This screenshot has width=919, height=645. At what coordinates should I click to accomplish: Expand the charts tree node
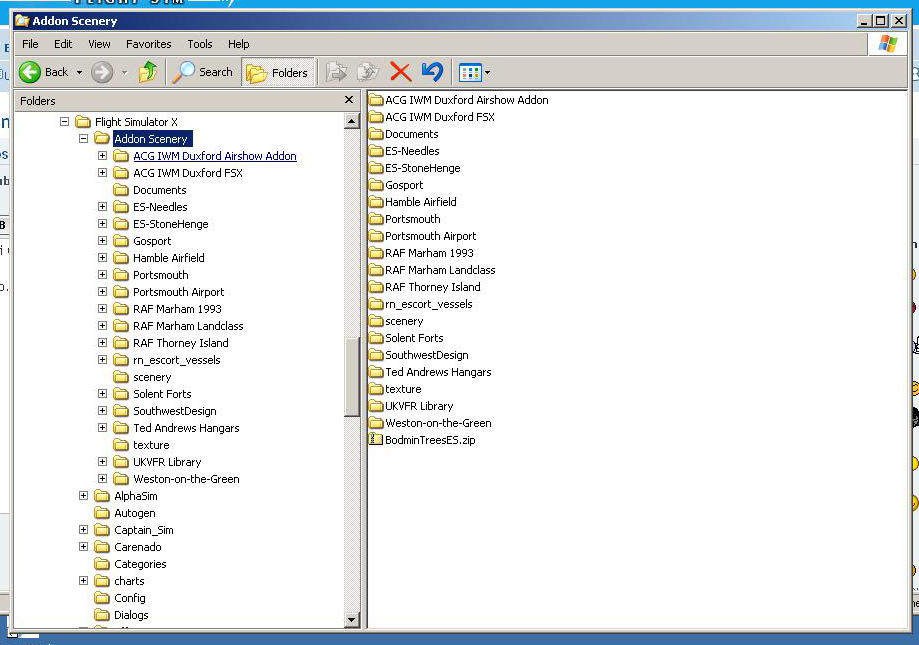pyautogui.click(x=83, y=581)
